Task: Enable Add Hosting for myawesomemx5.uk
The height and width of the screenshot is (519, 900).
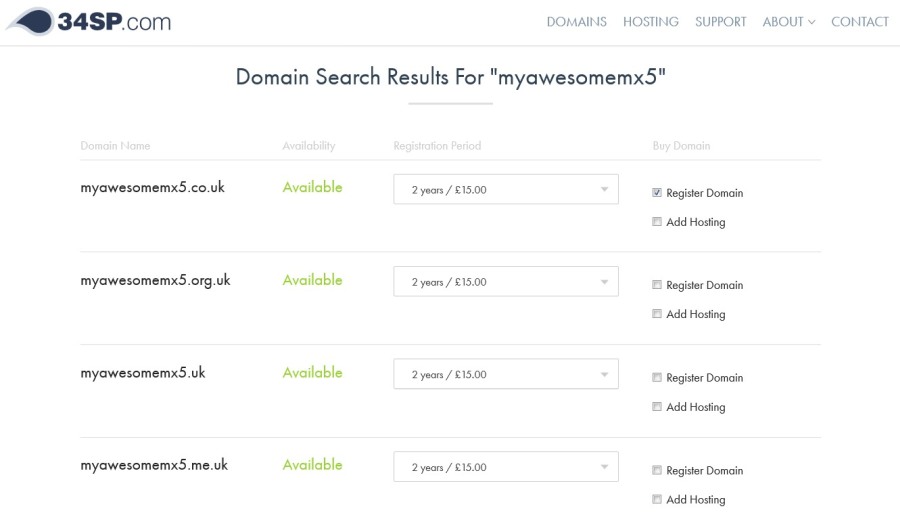Action: pos(657,406)
